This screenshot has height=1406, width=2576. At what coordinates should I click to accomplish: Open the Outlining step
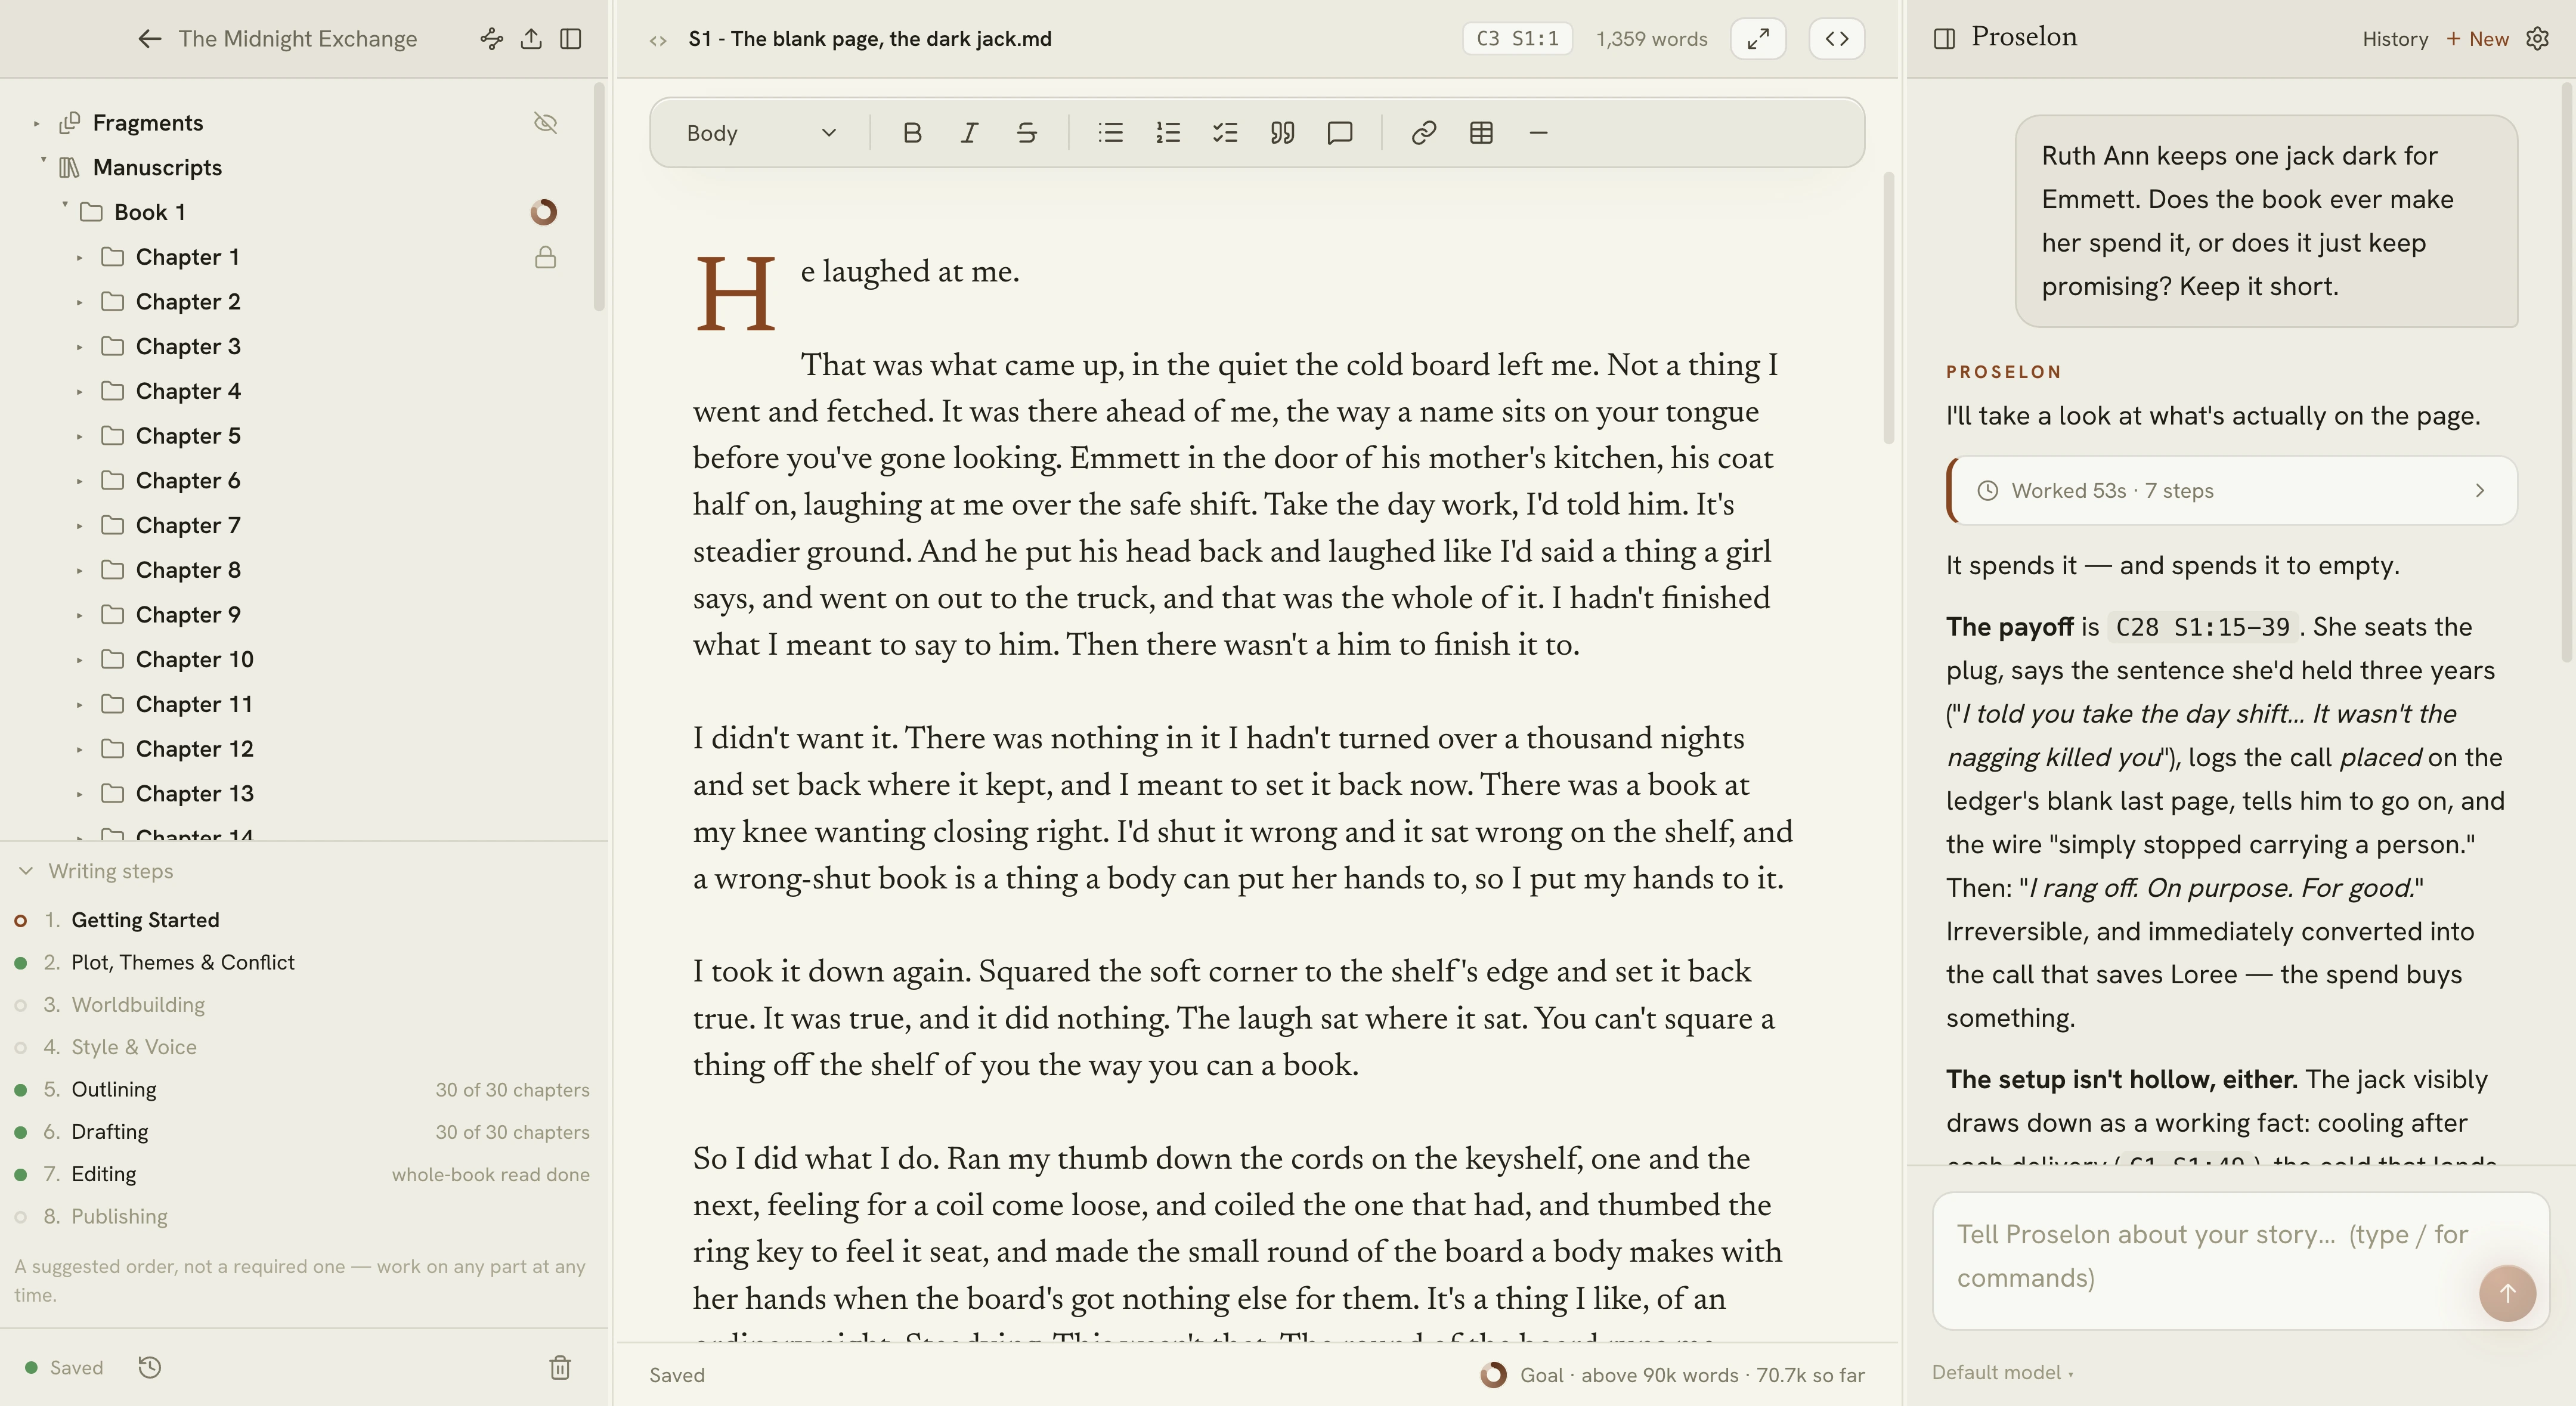click(x=114, y=1089)
